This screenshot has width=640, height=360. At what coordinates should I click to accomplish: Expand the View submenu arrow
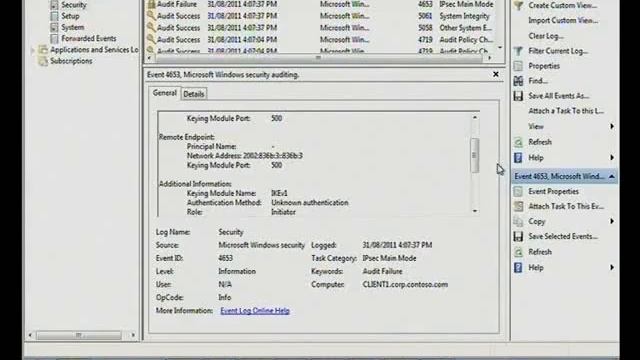click(612, 127)
